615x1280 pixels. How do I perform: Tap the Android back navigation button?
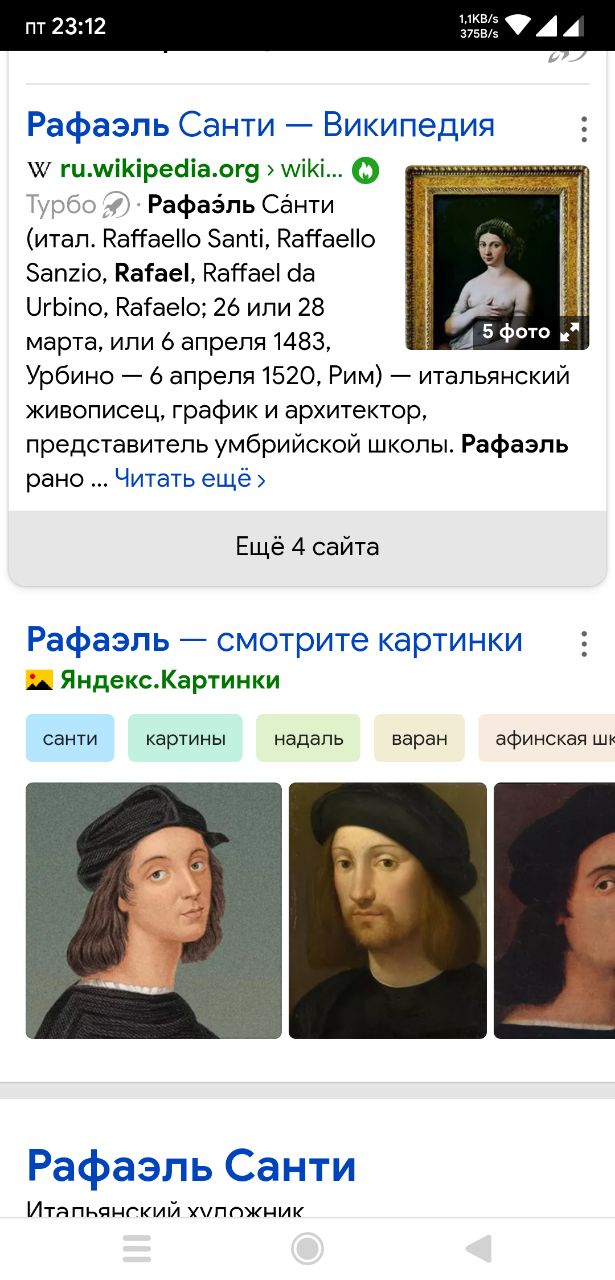pyautogui.click(x=478, y=1248)
